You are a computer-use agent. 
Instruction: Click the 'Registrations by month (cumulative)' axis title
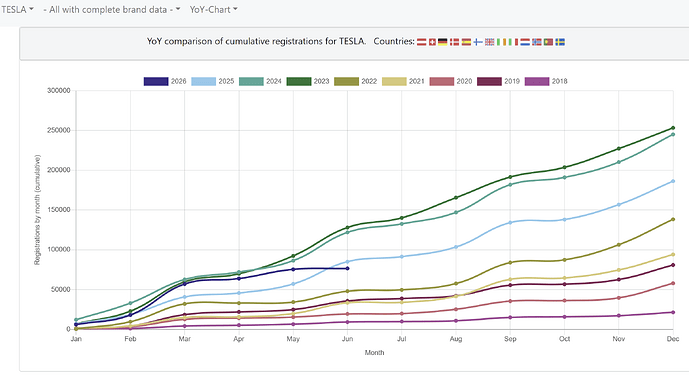pyautogui.click(x=37, y=210)
